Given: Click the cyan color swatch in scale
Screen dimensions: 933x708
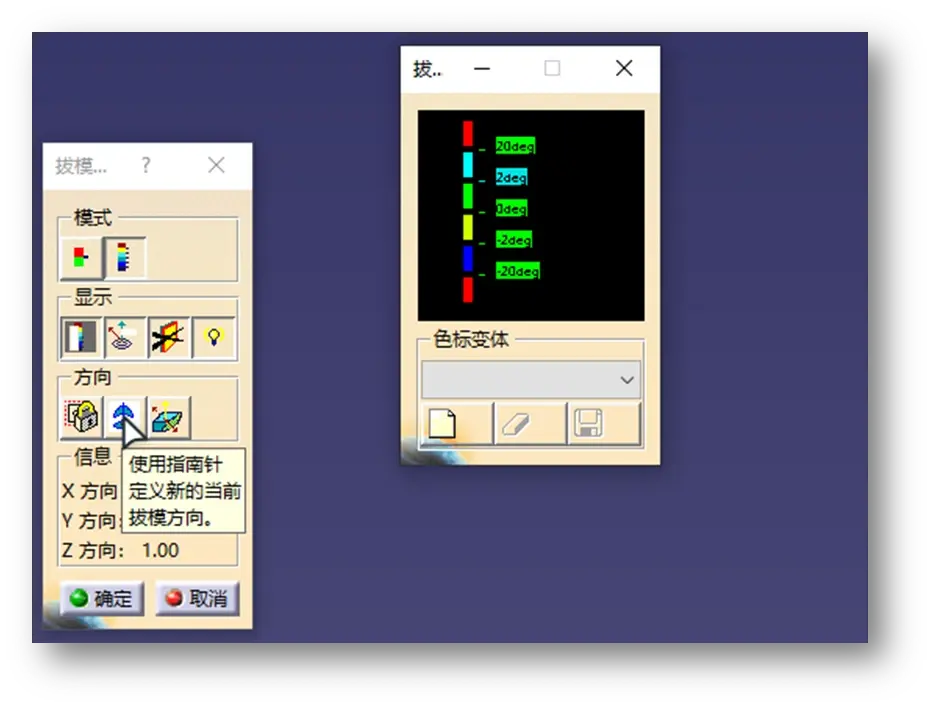Looking at the screenshot, I should click(x=467, y=165).
